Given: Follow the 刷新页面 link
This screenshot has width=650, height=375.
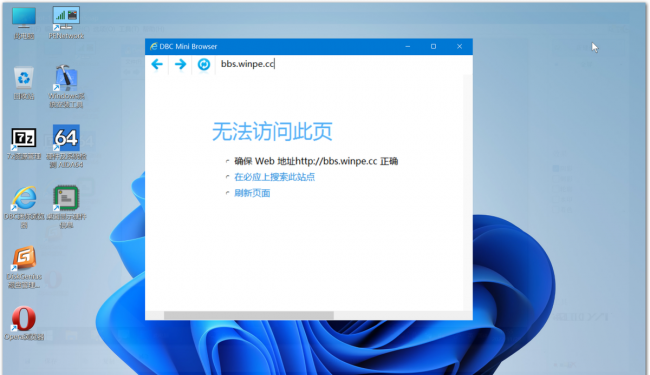Looking at the screenshot, I should [x=252, y=193].
